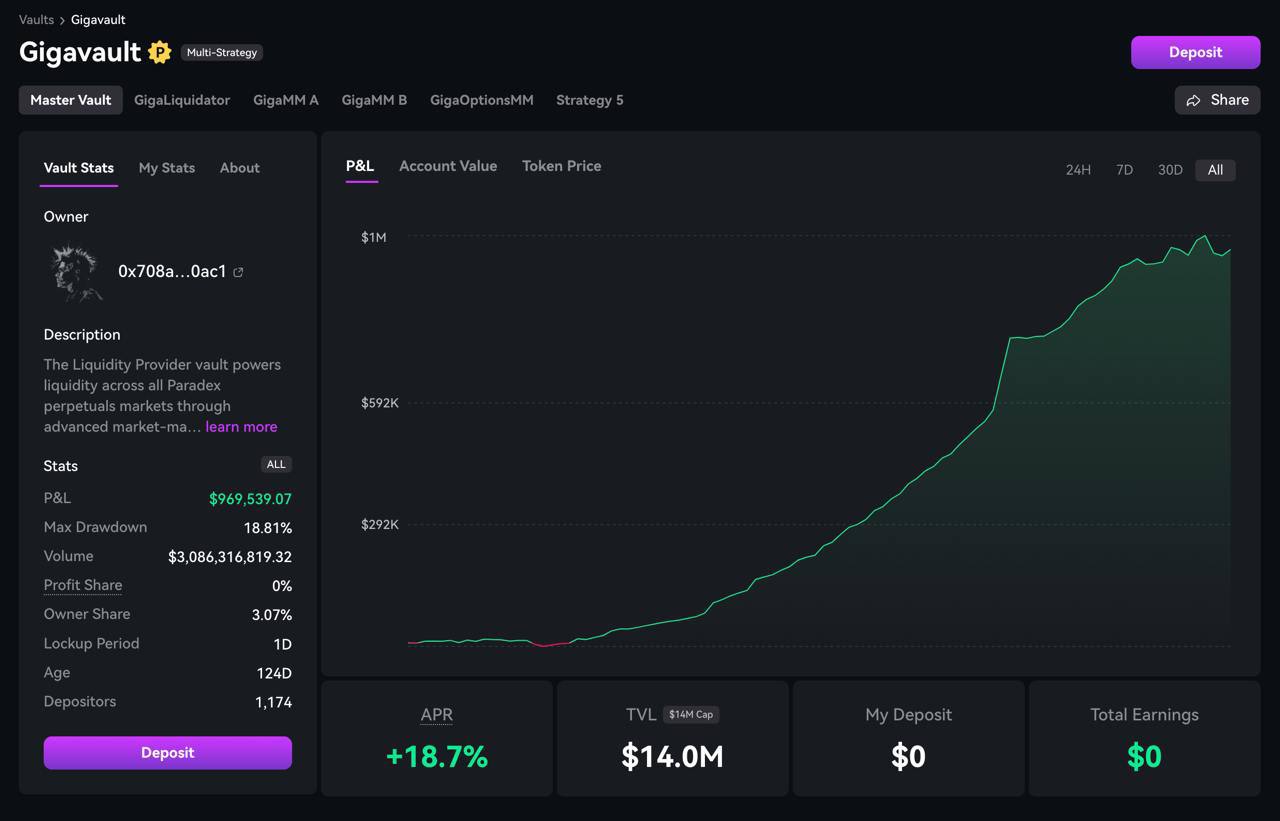Click the P&L value $969,539.07
1280x821 pixels.
[250, 499]
